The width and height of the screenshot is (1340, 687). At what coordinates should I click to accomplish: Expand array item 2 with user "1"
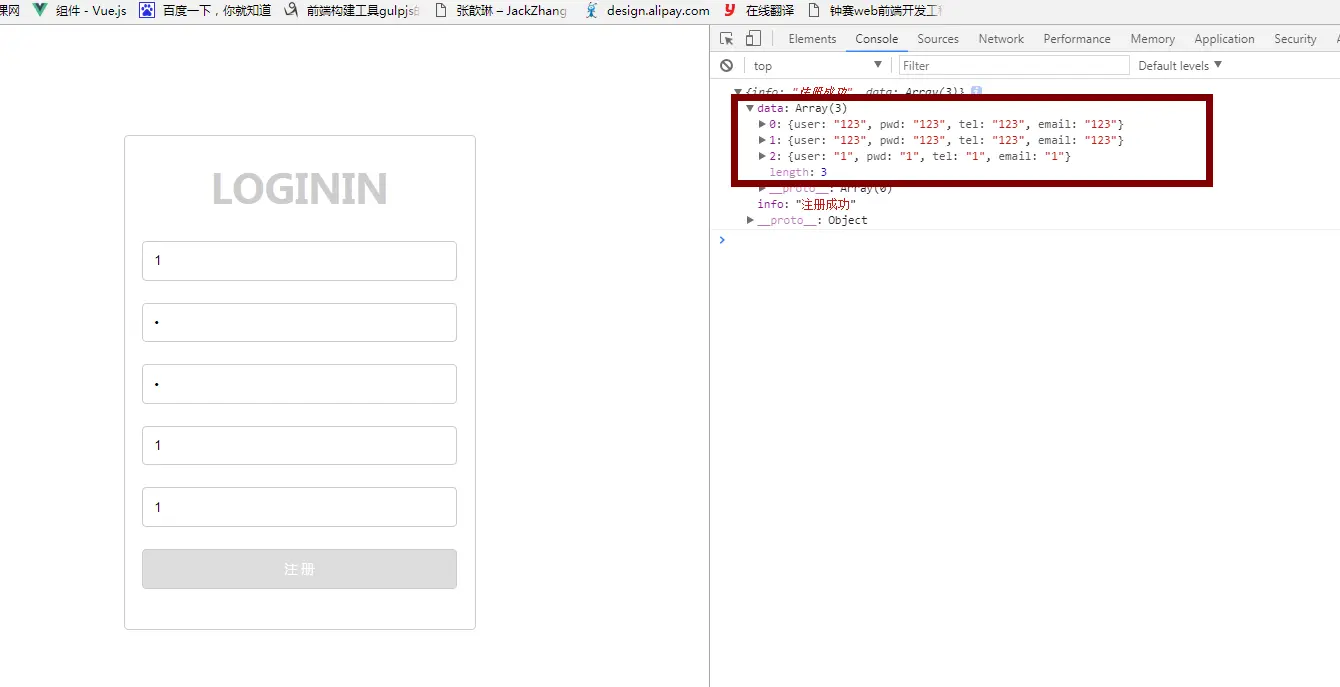763,156
